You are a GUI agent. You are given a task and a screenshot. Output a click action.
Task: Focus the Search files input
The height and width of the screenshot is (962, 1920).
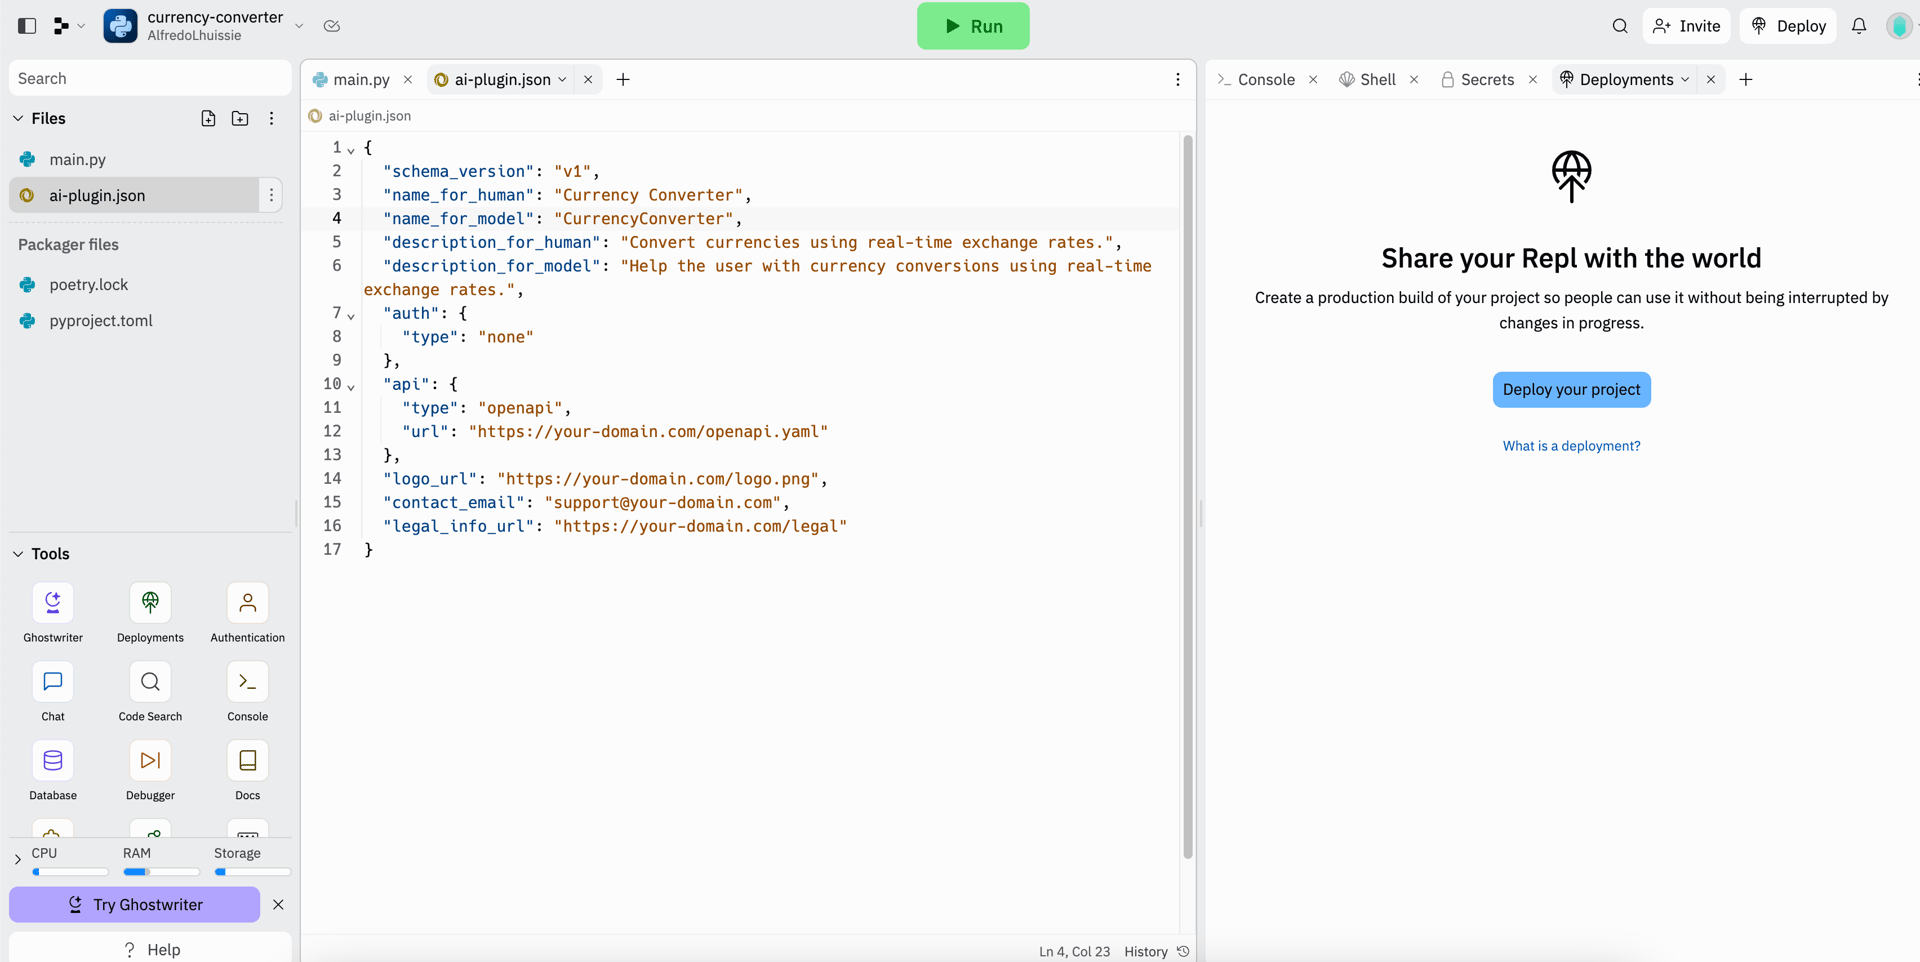[150, 78]
